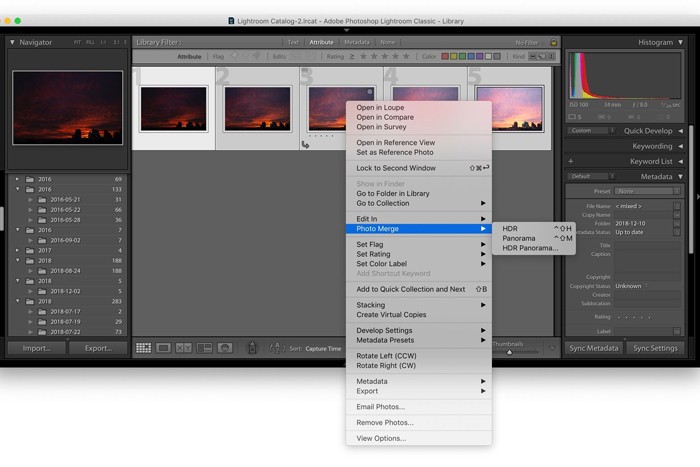Click the Import button
The height and width of the screenshot is (467, 700).
pos(37,348)
